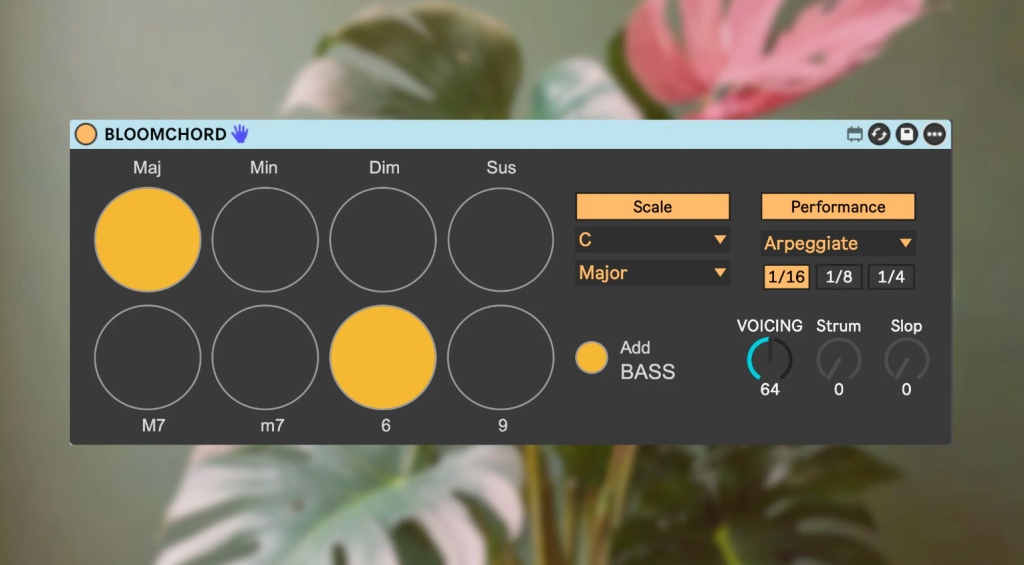The height and width of the screenshot is (565, 1024).
Task: Toggle the BLOOMCHORD device activator circle
Action: [x=86, y=134]
